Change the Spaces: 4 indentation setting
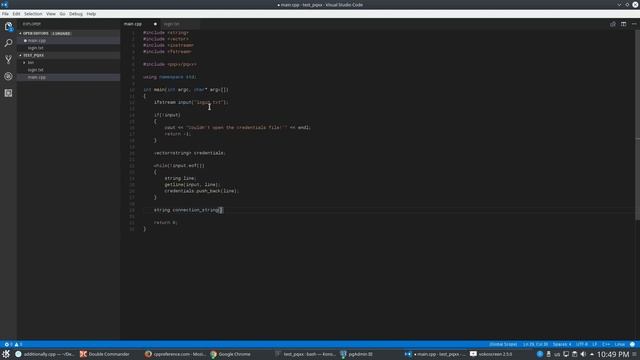The width and height of the screenshot is (640, 360). point(562,344)
